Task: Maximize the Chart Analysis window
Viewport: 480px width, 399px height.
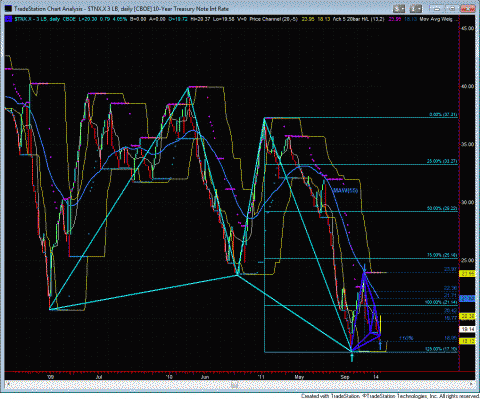Action: pyautogui.click(x=453, y=9)
